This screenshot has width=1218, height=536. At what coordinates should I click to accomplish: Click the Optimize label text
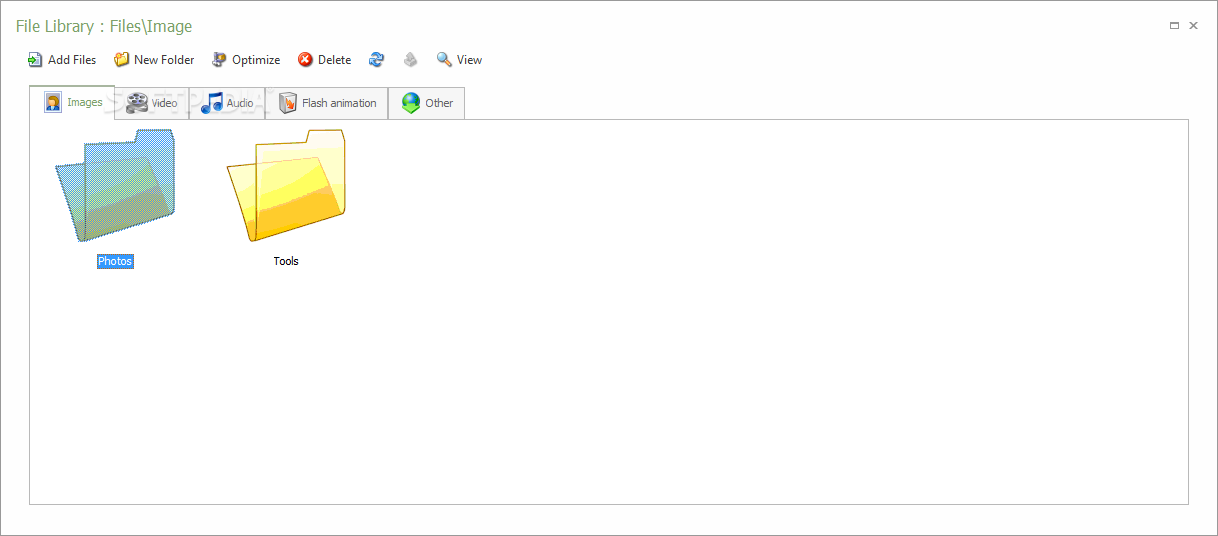[256, 60]
